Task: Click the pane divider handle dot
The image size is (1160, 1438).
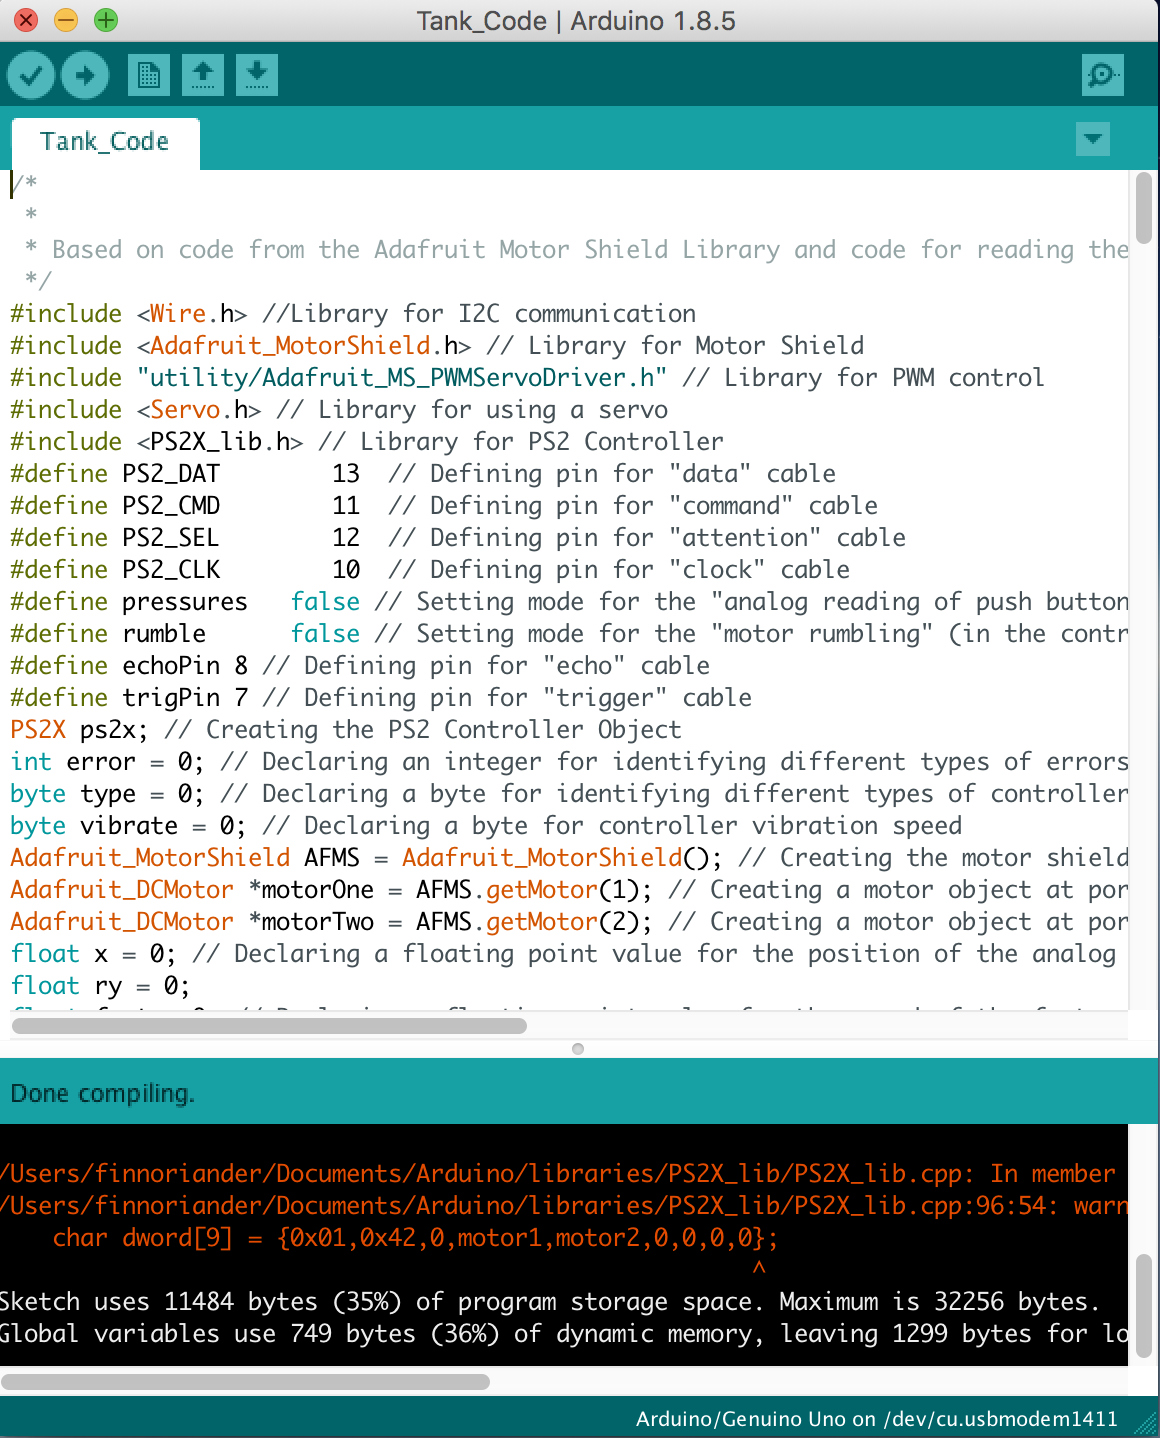Action: point(578,1049)
